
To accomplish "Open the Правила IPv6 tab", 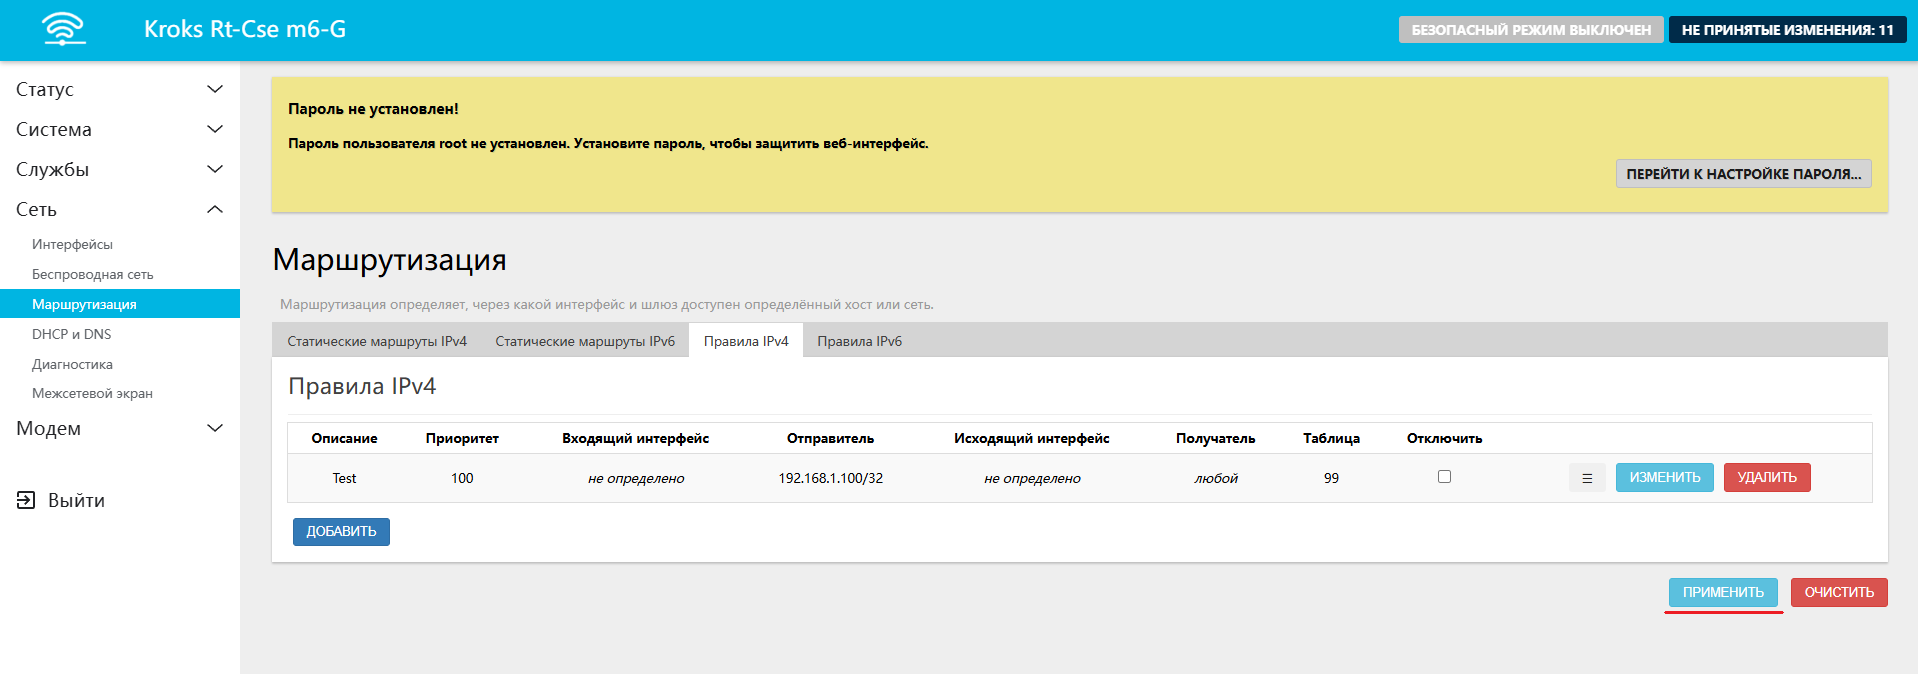I will coord(859,341).
